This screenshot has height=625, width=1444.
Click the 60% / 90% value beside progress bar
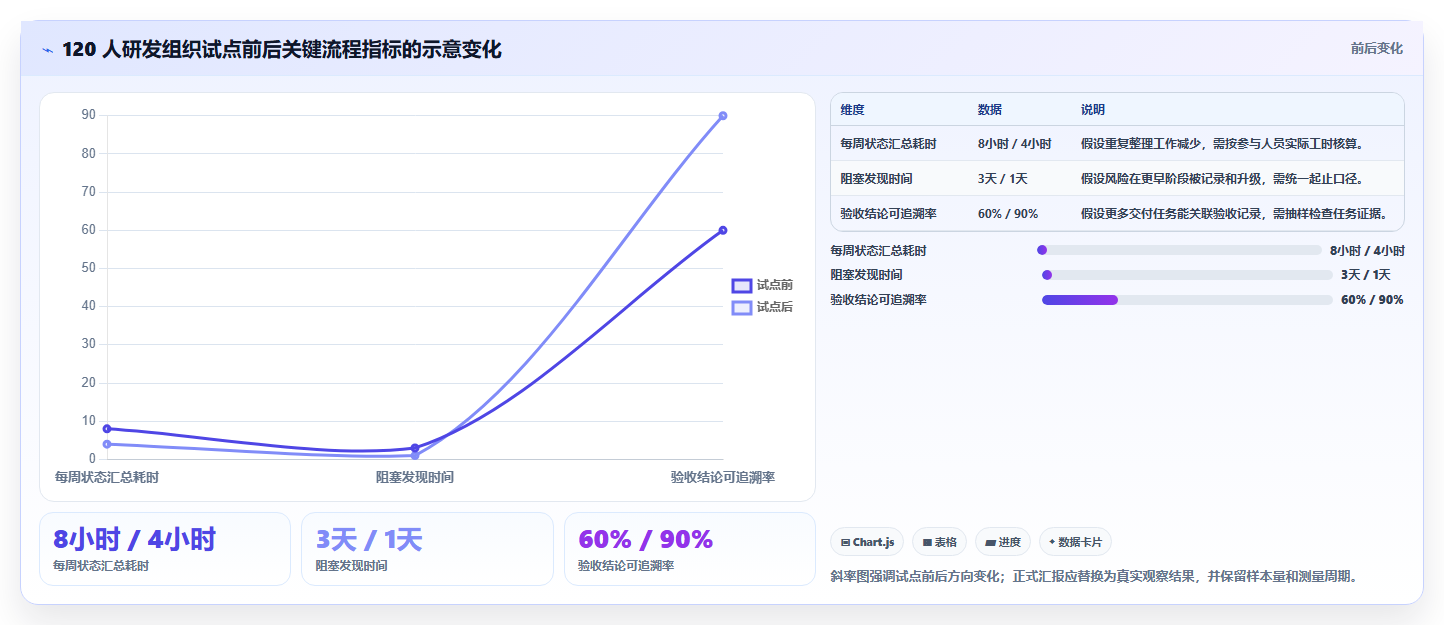tap(1372, 300)
